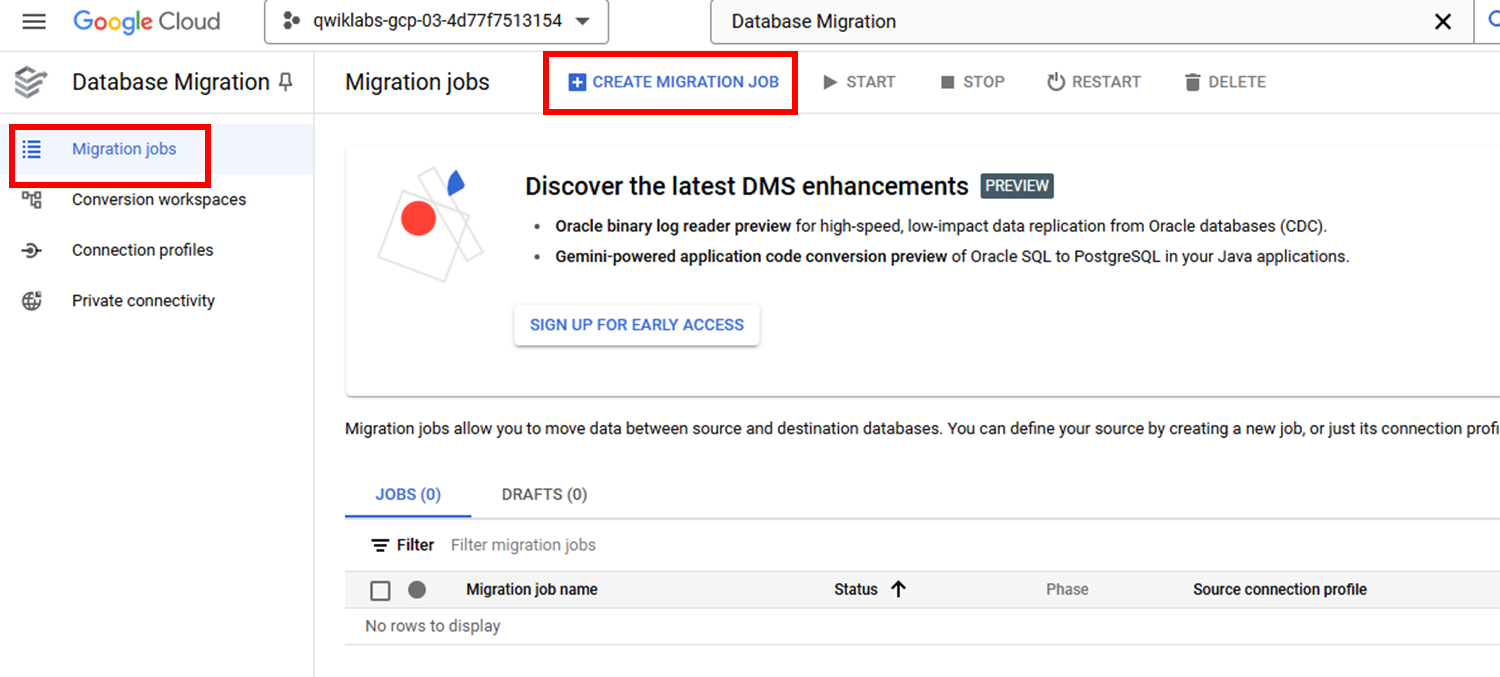
Task: Switch to the DRAFTS (0) tab
Action: [x=544, y=494]
